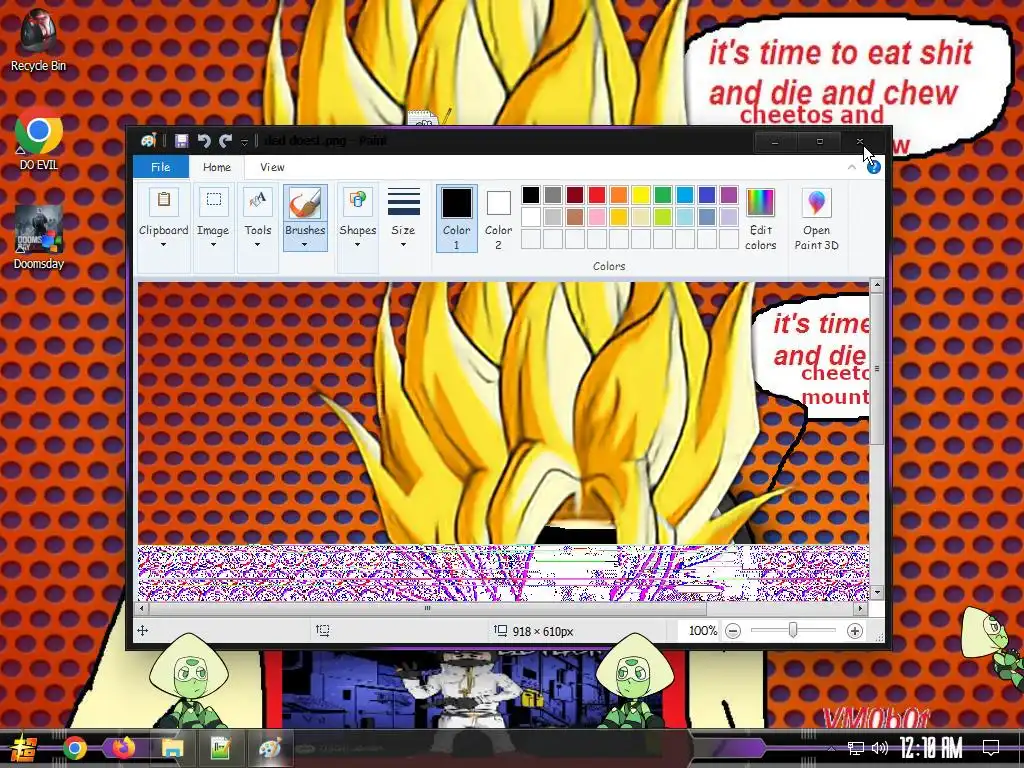
Task: Click the Paint app icon in the title bar
Action: pos(148,140)
